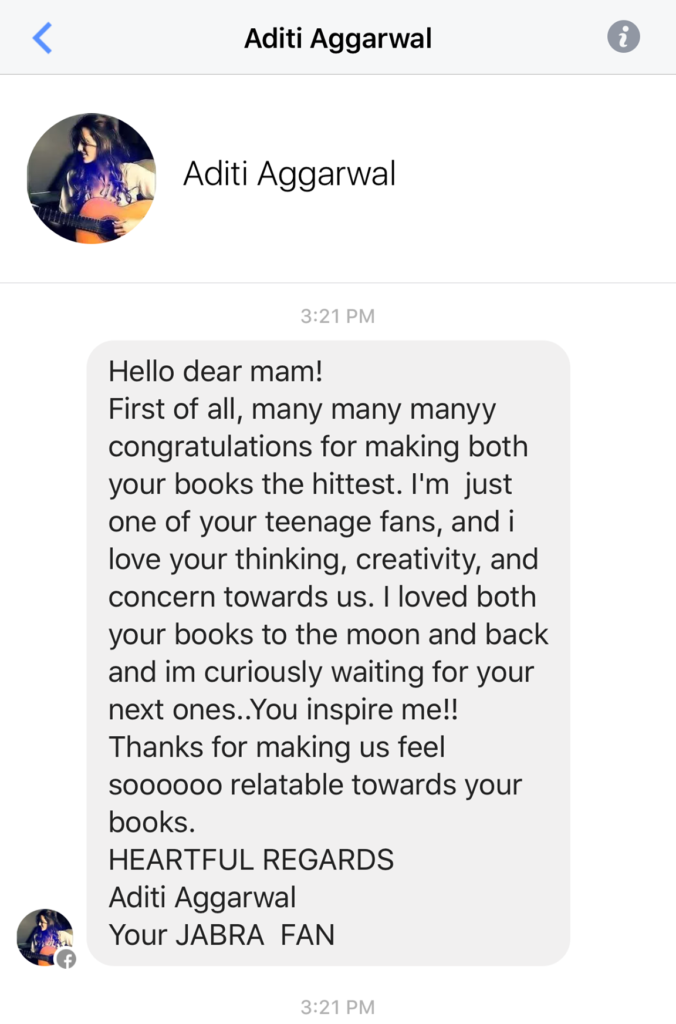Select the 'Hello dear mam!' line
The height and width of the screenshot is (1024, 676).
coord(216,372)
